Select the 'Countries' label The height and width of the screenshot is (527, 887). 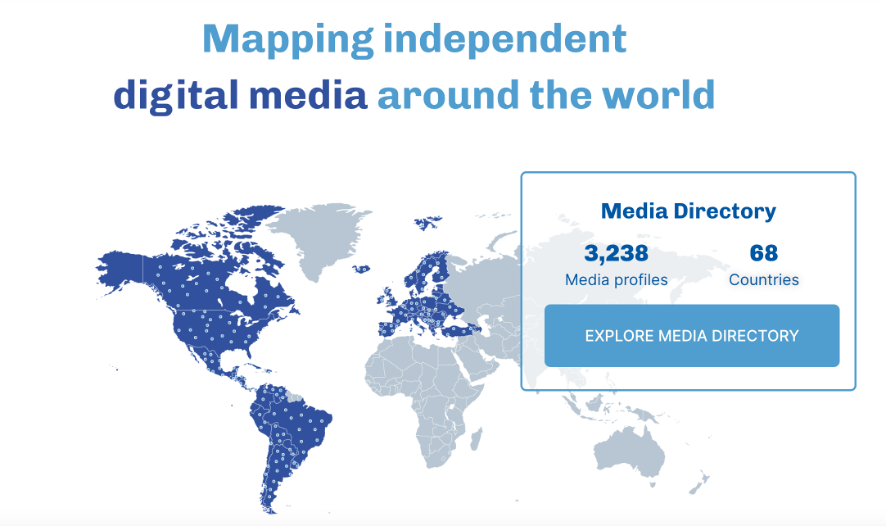click(764, 279)
